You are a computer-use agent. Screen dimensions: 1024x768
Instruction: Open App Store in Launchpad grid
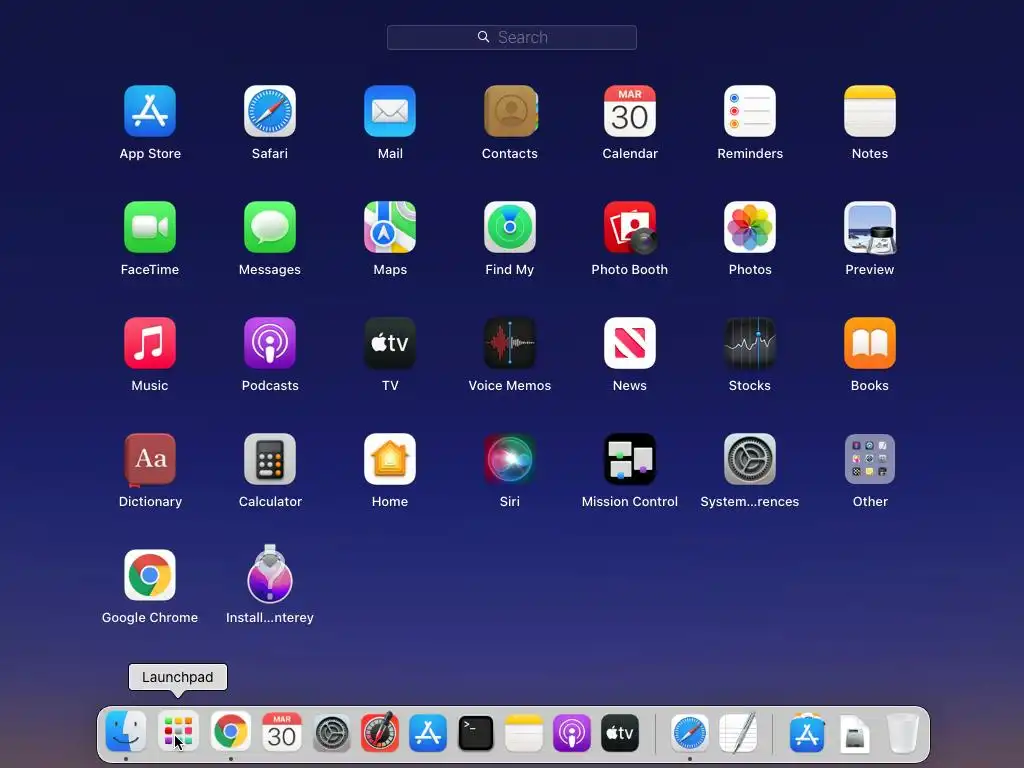150,111
